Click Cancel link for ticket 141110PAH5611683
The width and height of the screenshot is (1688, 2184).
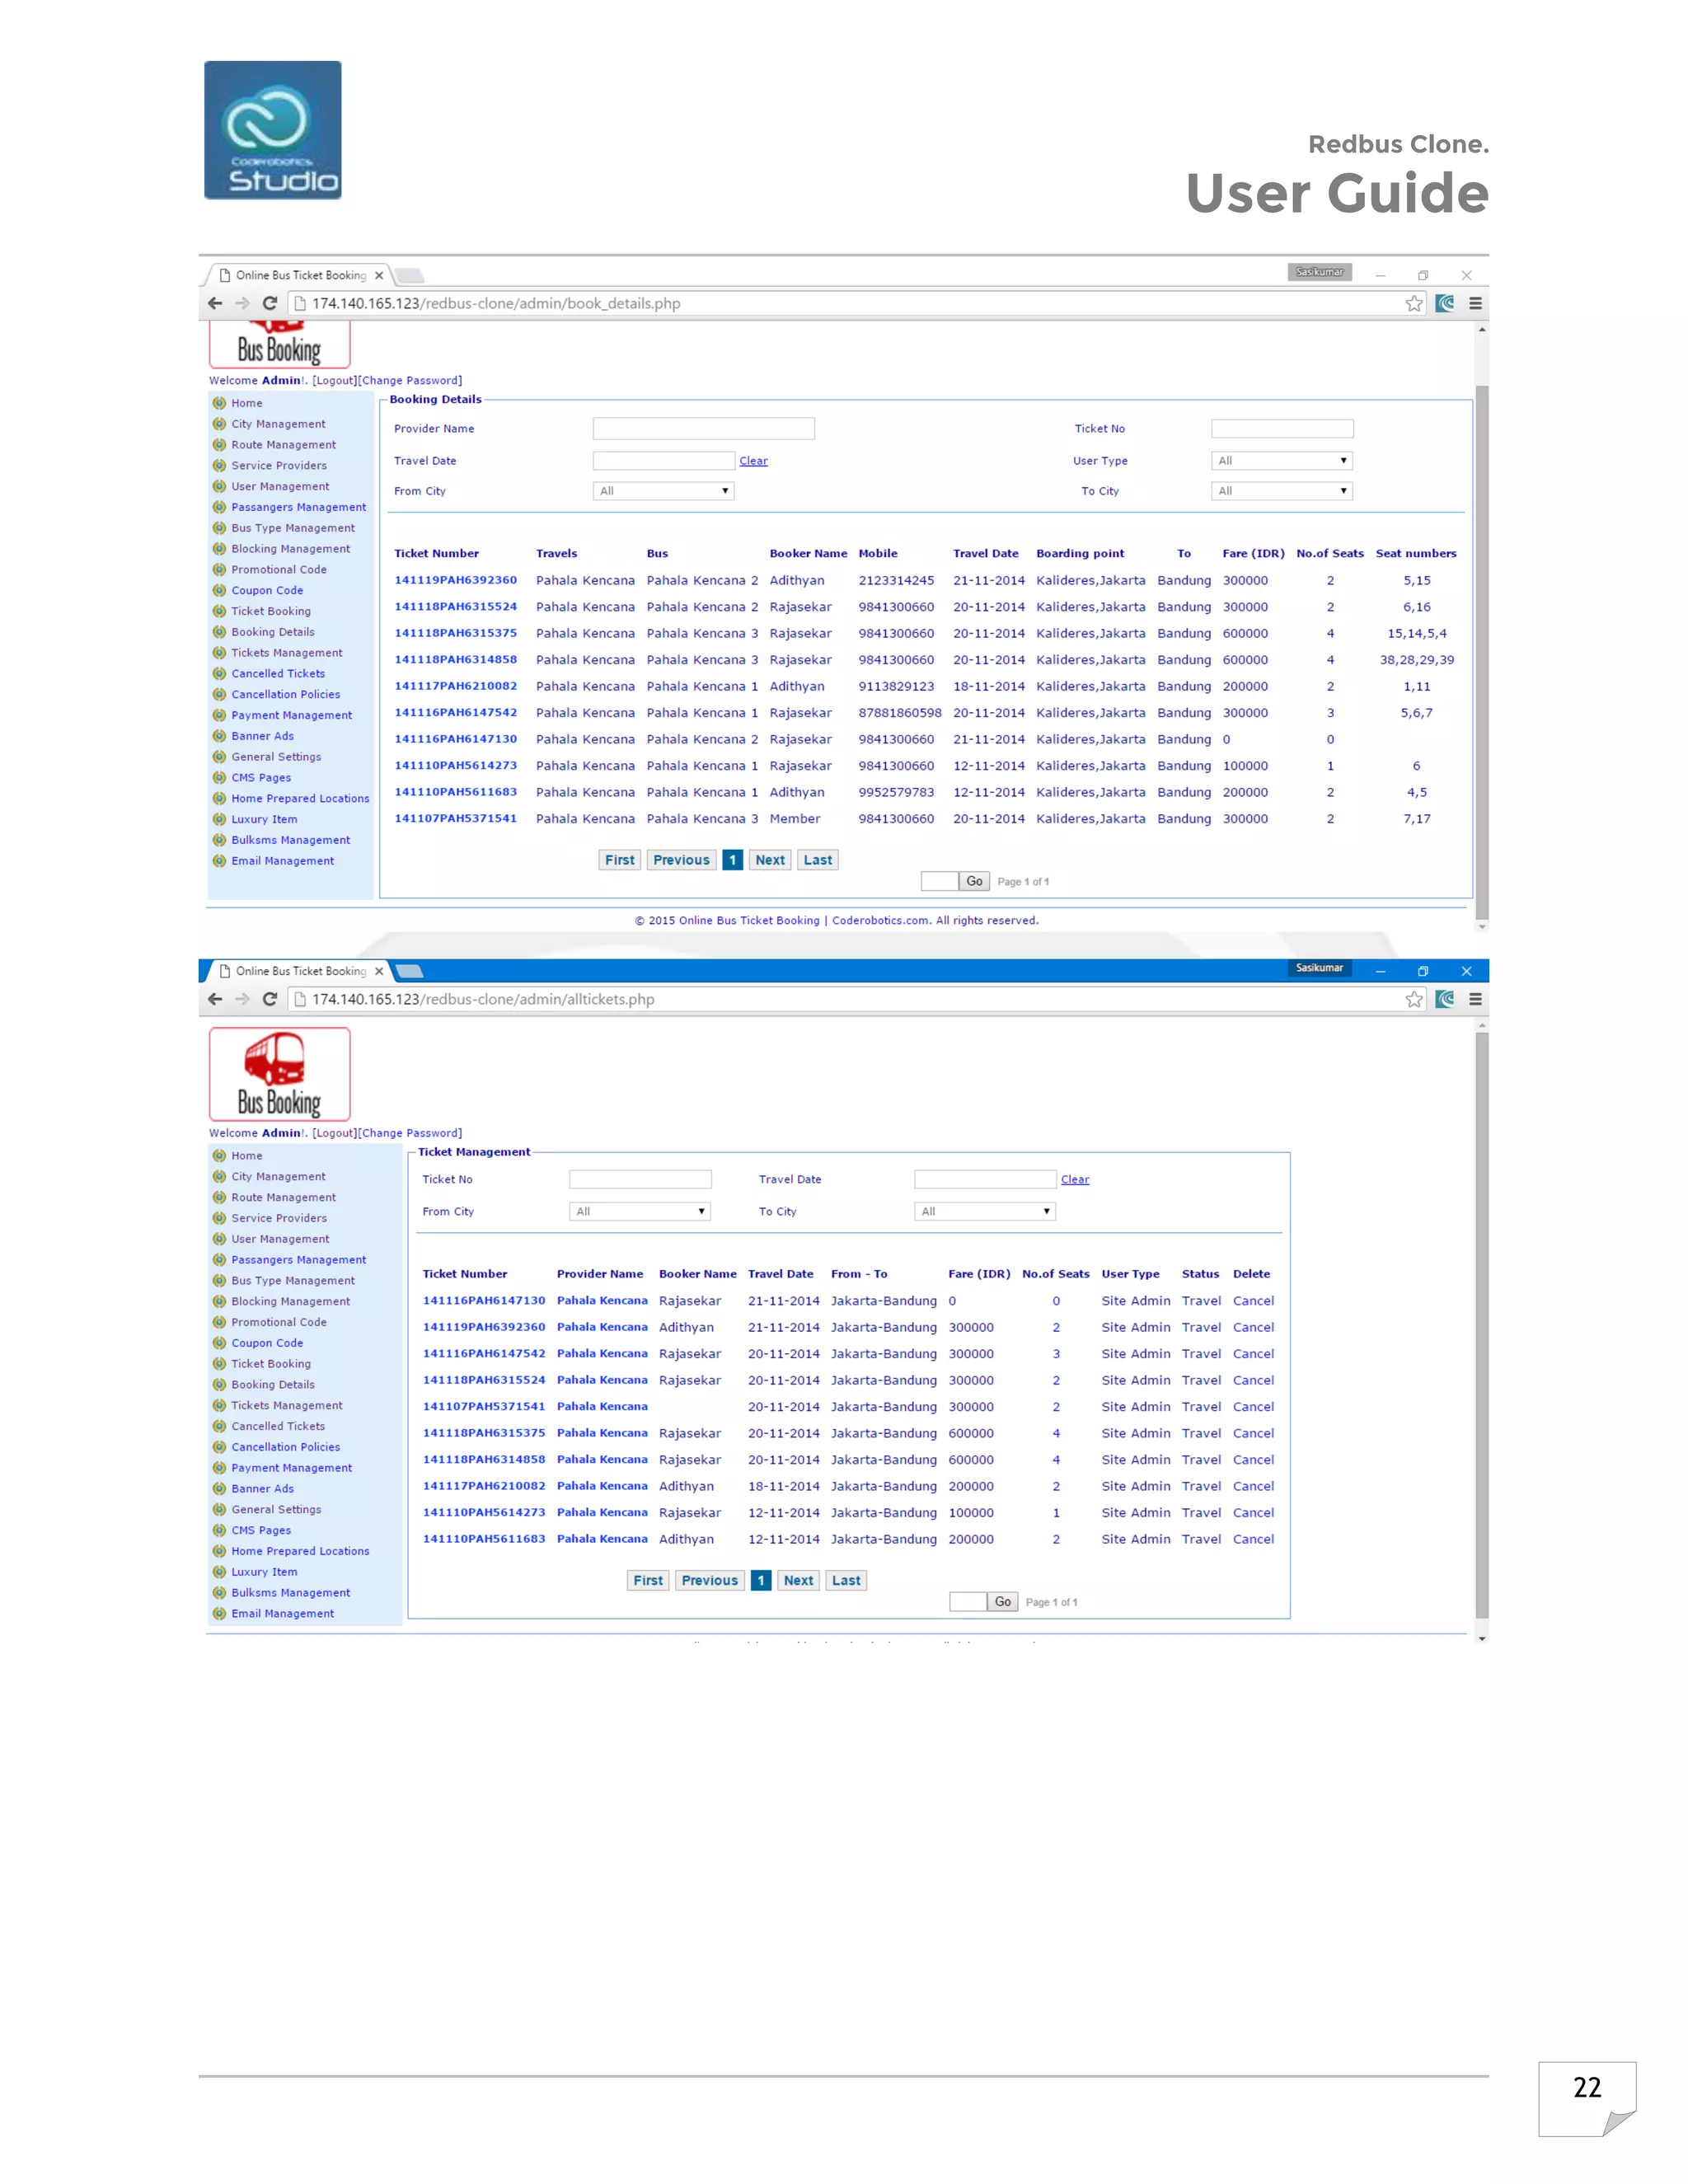(x=1253, y=1539)
